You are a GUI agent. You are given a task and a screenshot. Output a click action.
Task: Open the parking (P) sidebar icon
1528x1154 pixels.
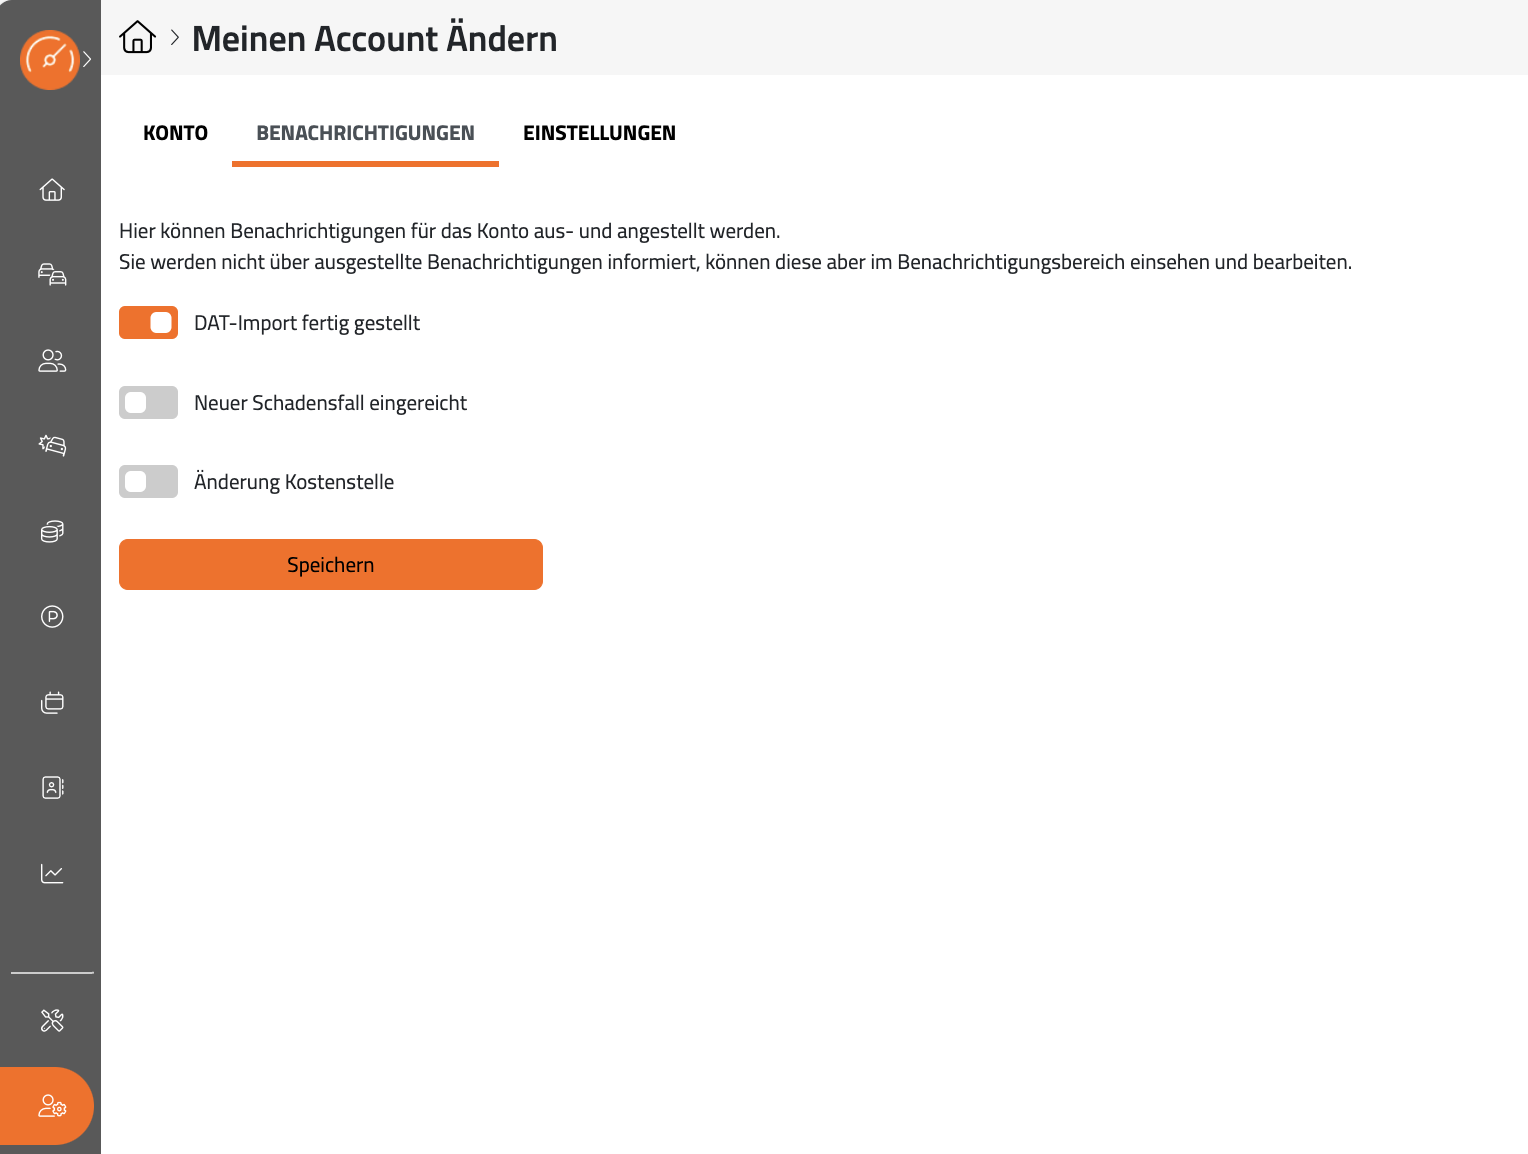(52, 616)
